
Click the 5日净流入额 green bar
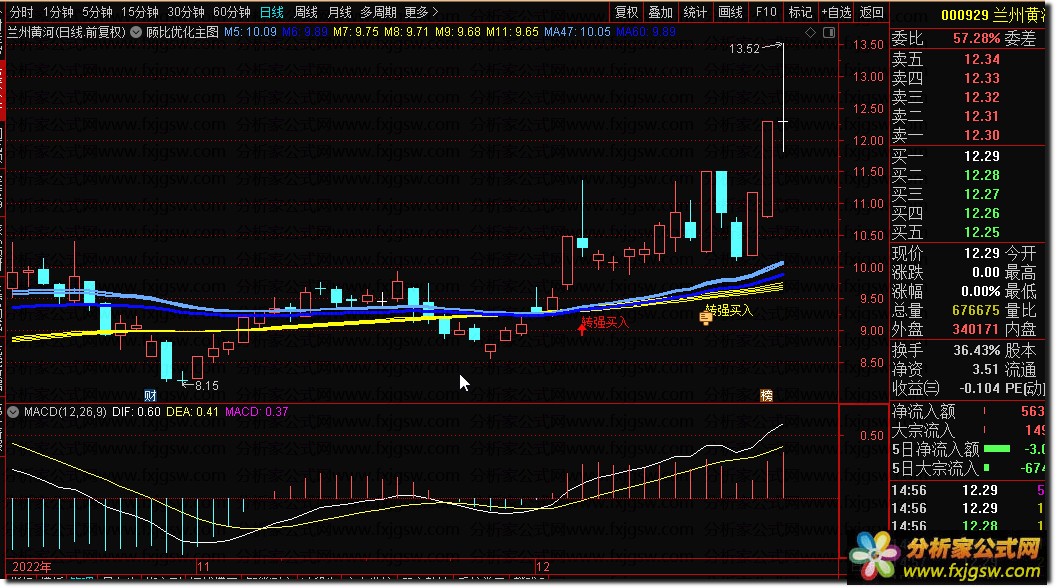997,448
